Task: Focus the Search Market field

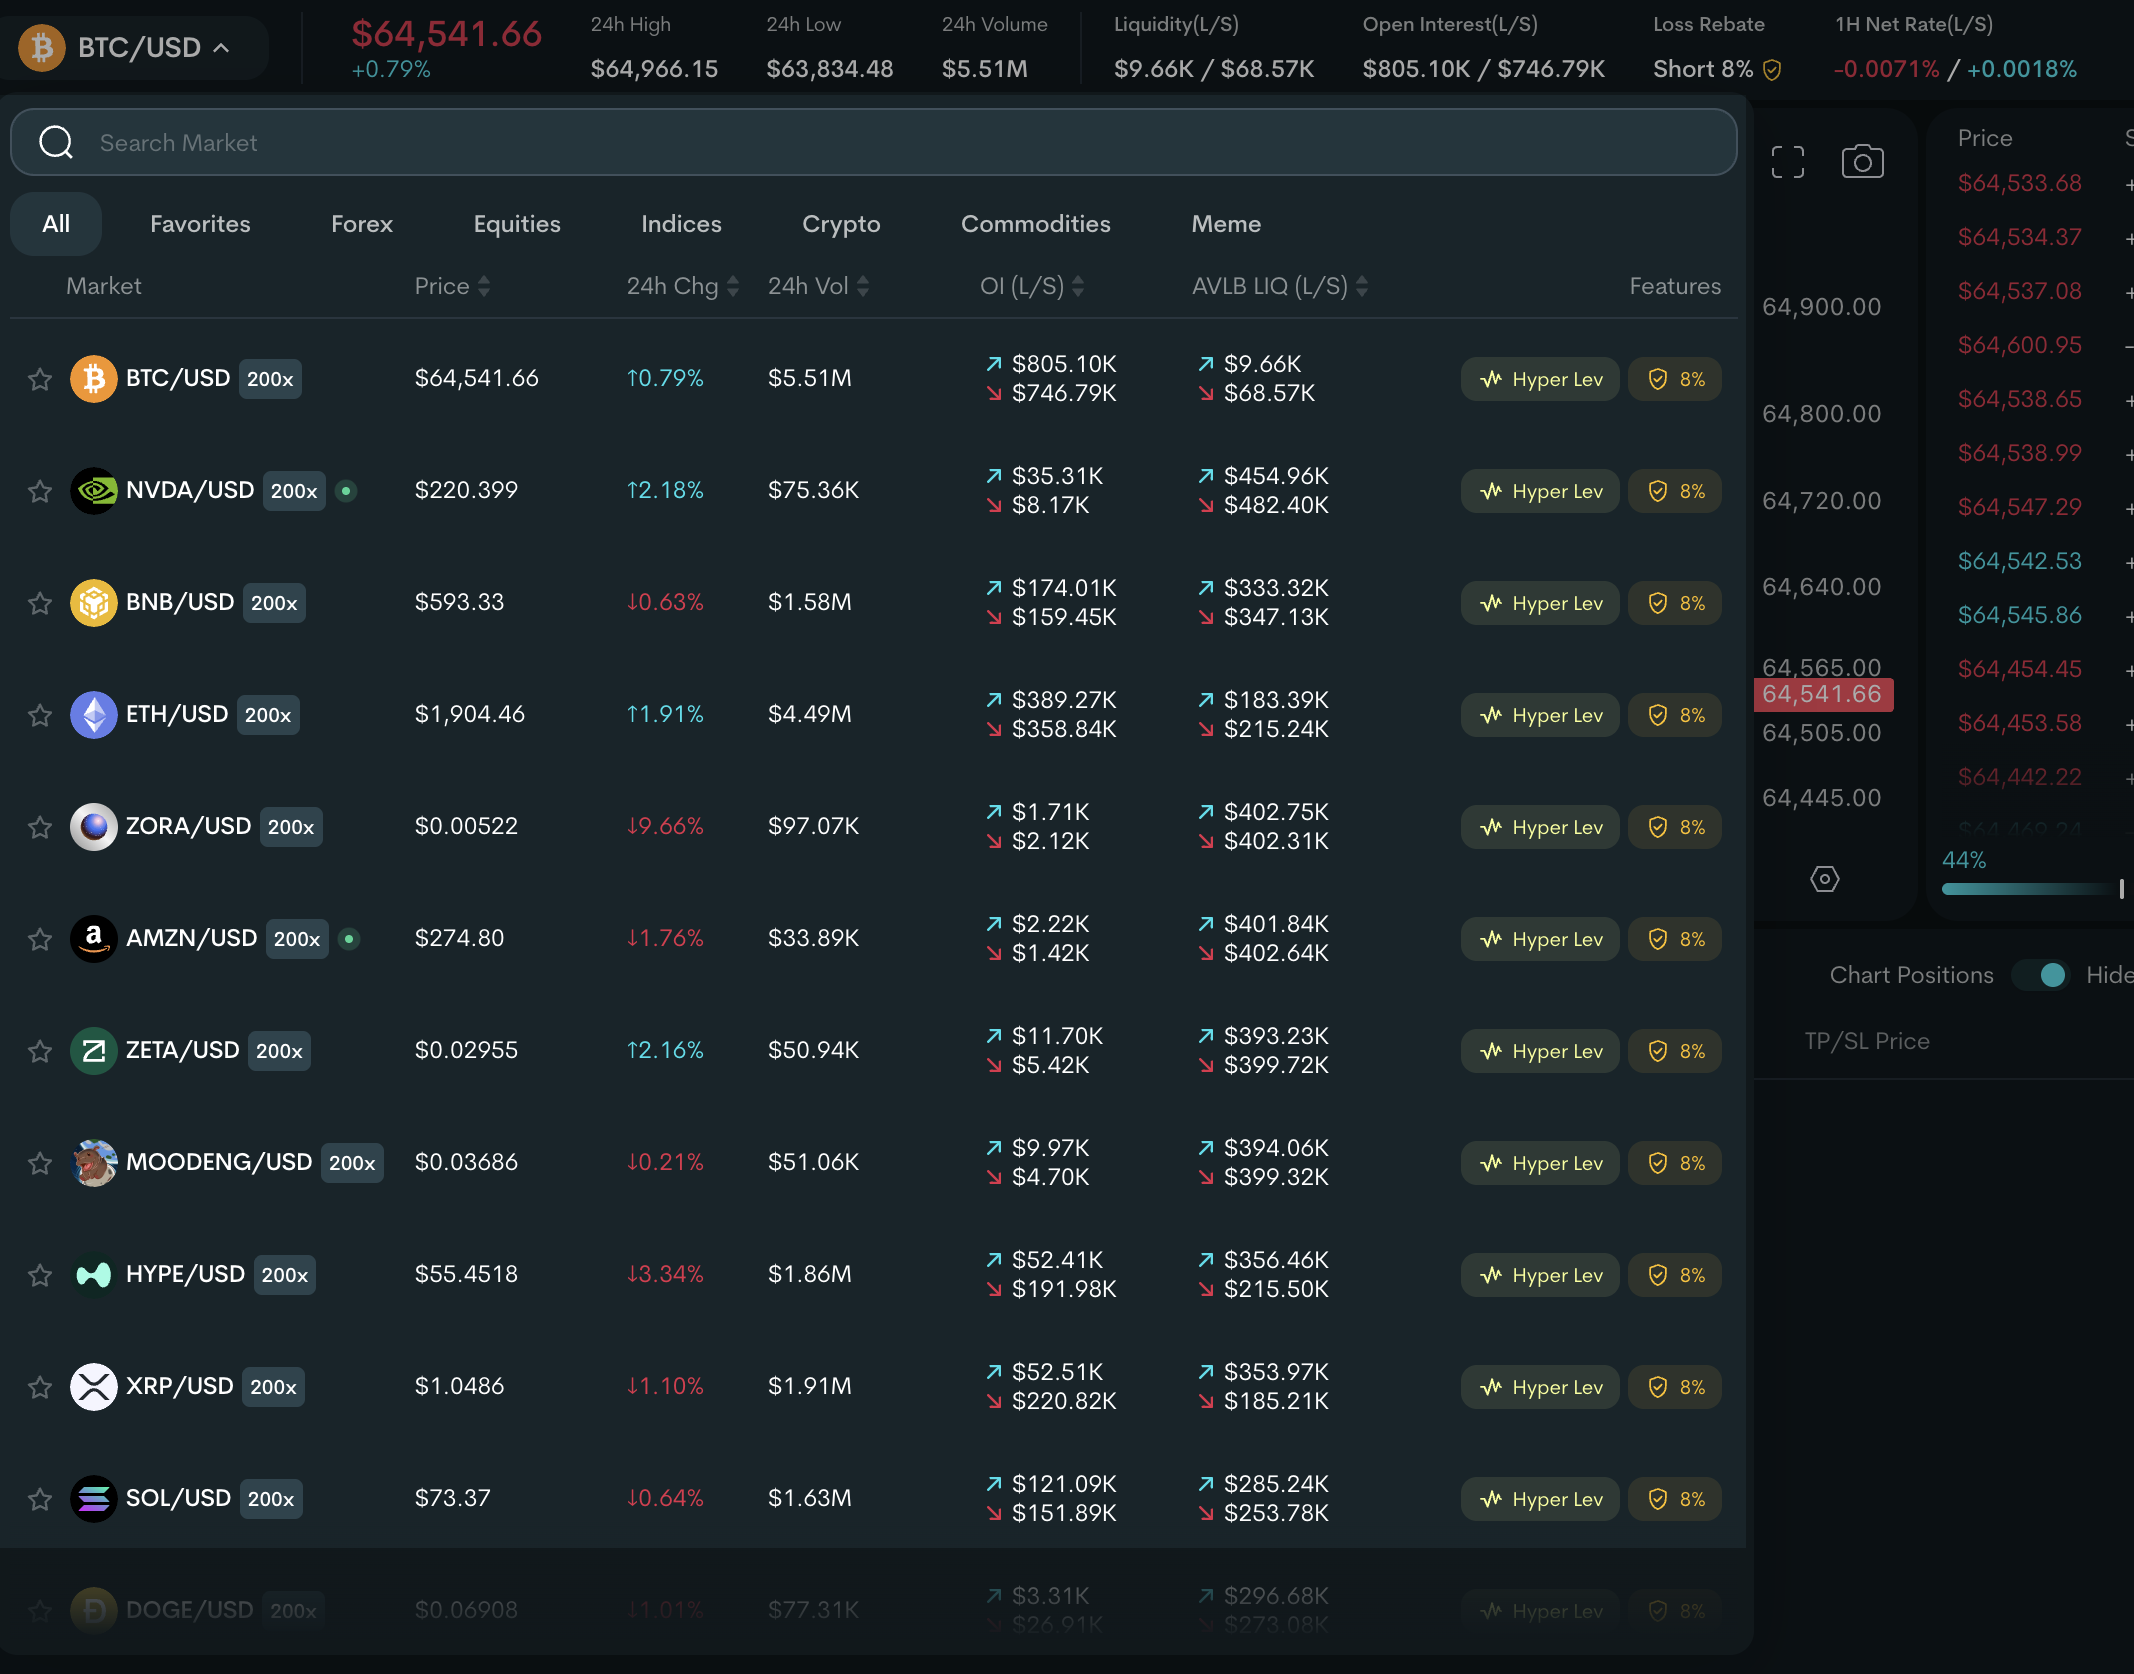Action: (x=873, y=142)
